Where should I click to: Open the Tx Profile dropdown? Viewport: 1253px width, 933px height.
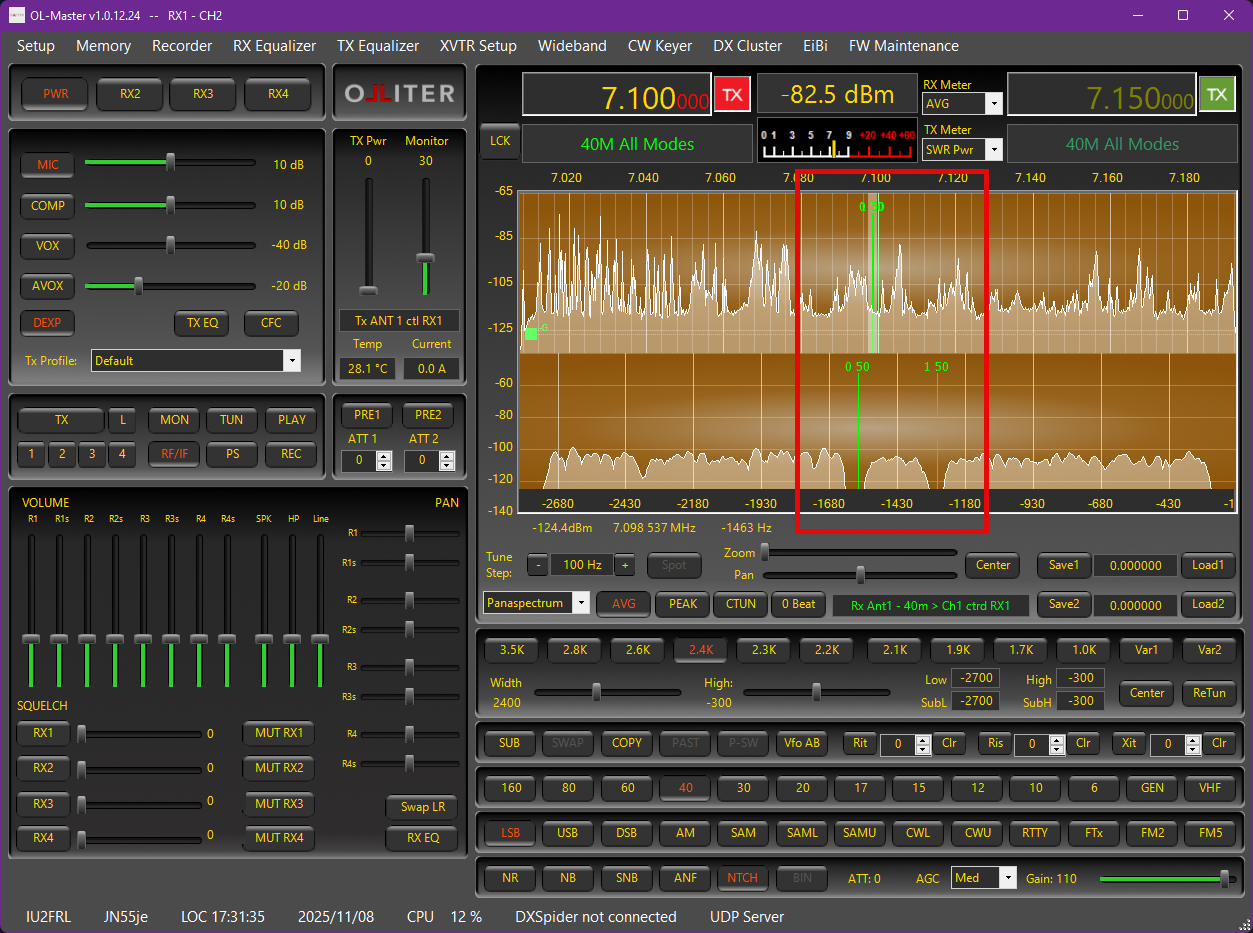[291, 361]
